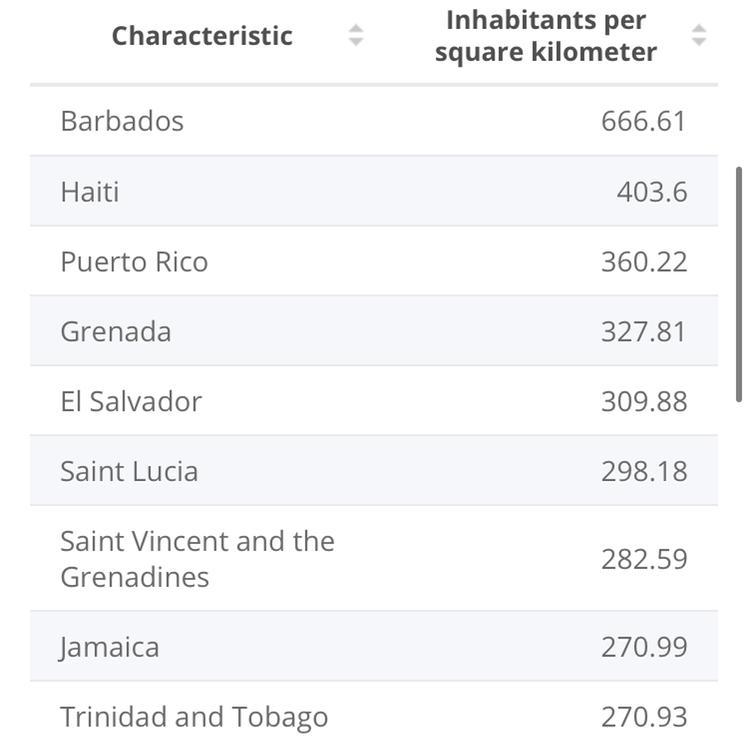The height and width of the screenshot is (748, 748).
Task: Click the 403.6 density value
Action: pos(652,192)
